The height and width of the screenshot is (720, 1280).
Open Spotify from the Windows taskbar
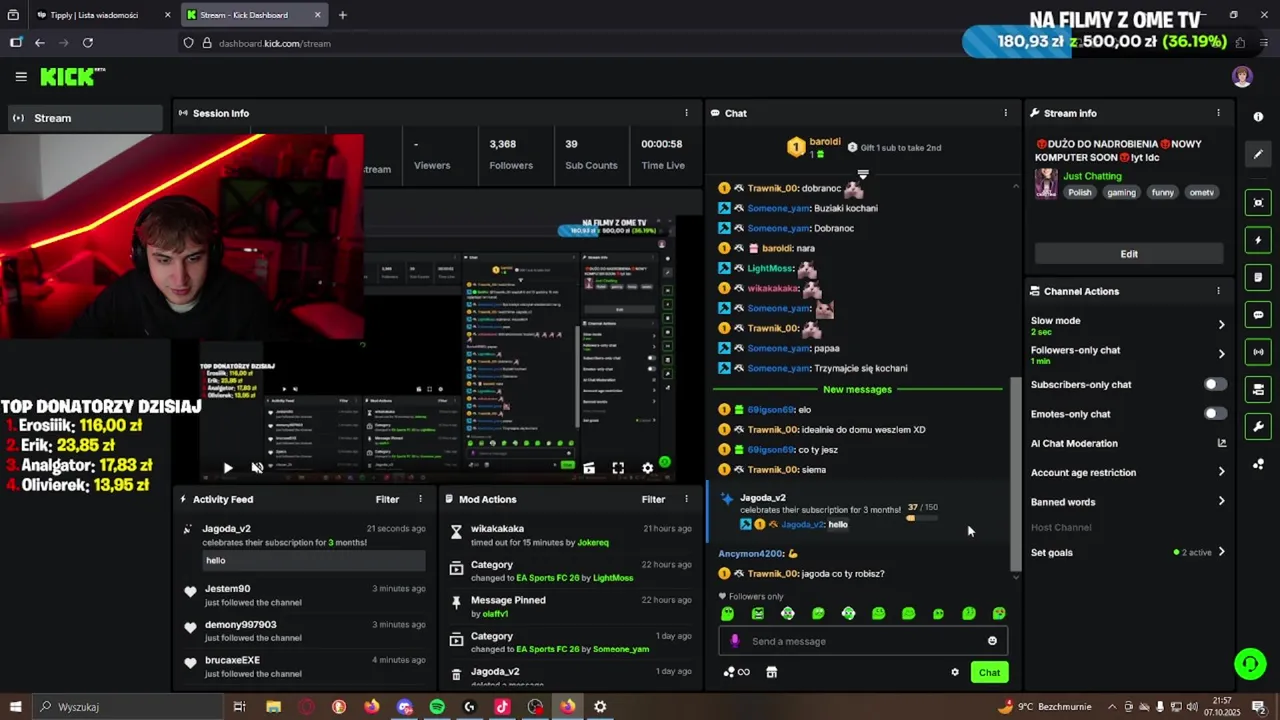point(437,707)
